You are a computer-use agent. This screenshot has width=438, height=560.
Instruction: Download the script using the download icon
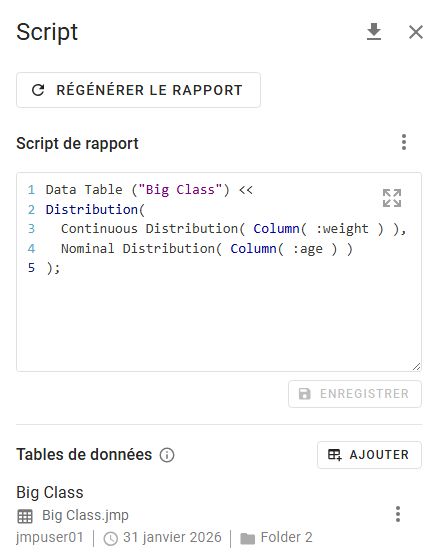tap(374, 32)
